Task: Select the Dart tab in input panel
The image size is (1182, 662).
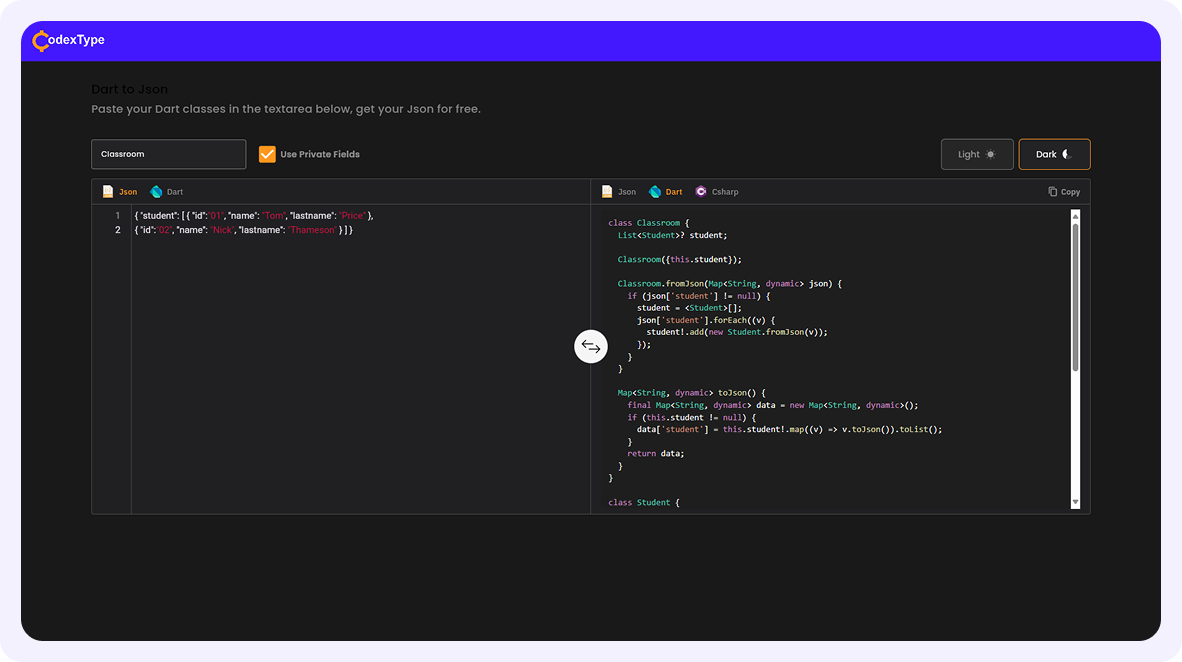Action: point(167,192)
